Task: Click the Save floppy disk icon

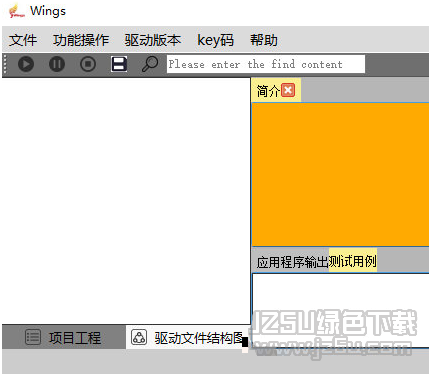Action: 119,64
